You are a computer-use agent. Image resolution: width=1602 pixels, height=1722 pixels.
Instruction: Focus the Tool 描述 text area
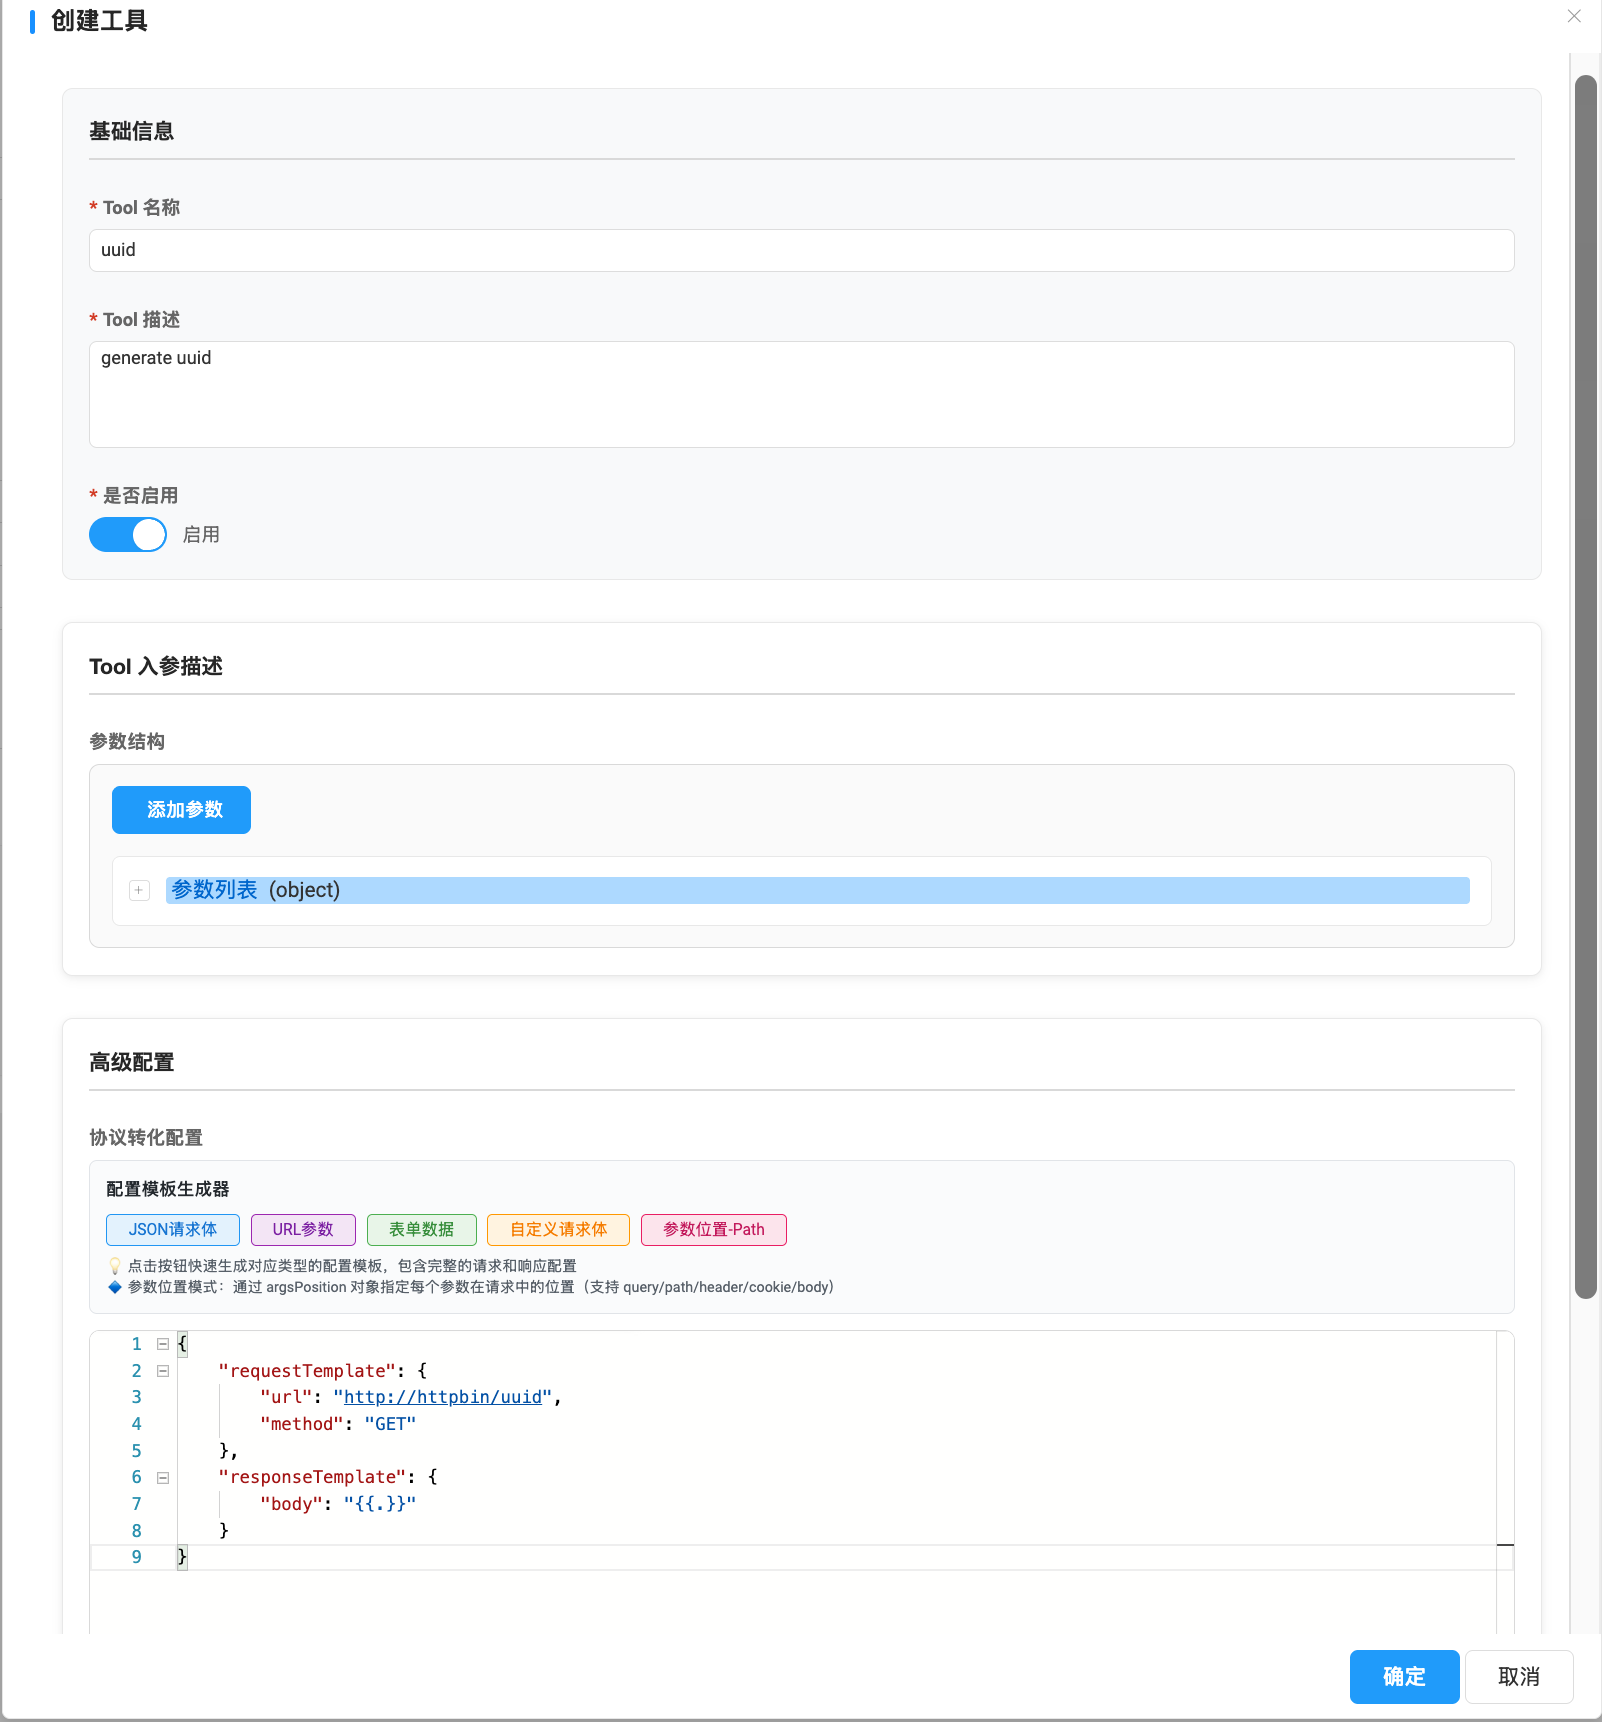tap(801, 394)
